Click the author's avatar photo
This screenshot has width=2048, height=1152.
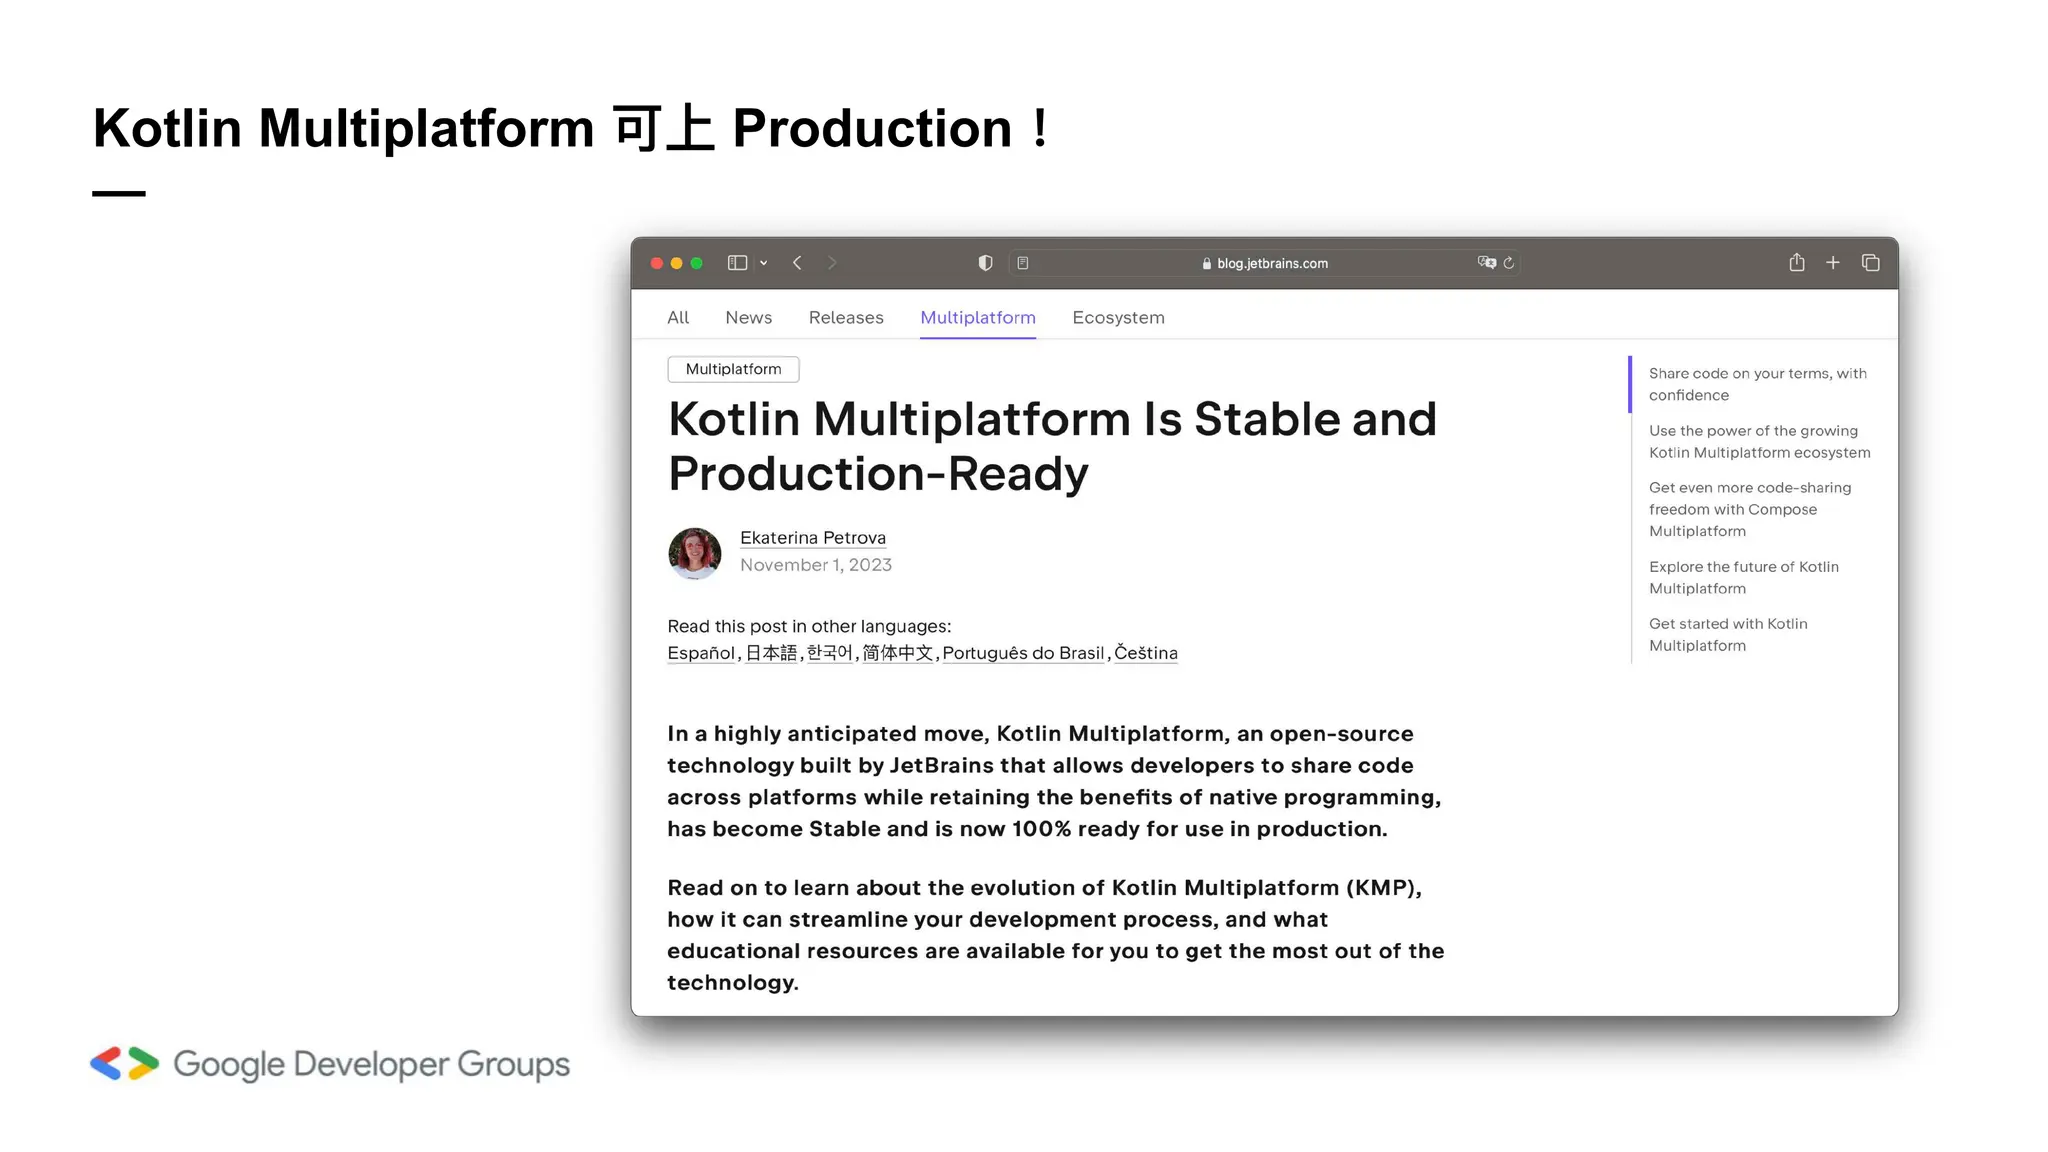tap(695, 553)
